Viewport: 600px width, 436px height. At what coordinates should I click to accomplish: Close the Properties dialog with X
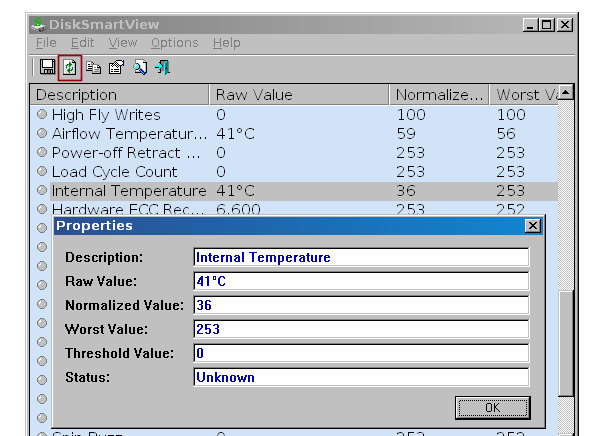(533, 226)
